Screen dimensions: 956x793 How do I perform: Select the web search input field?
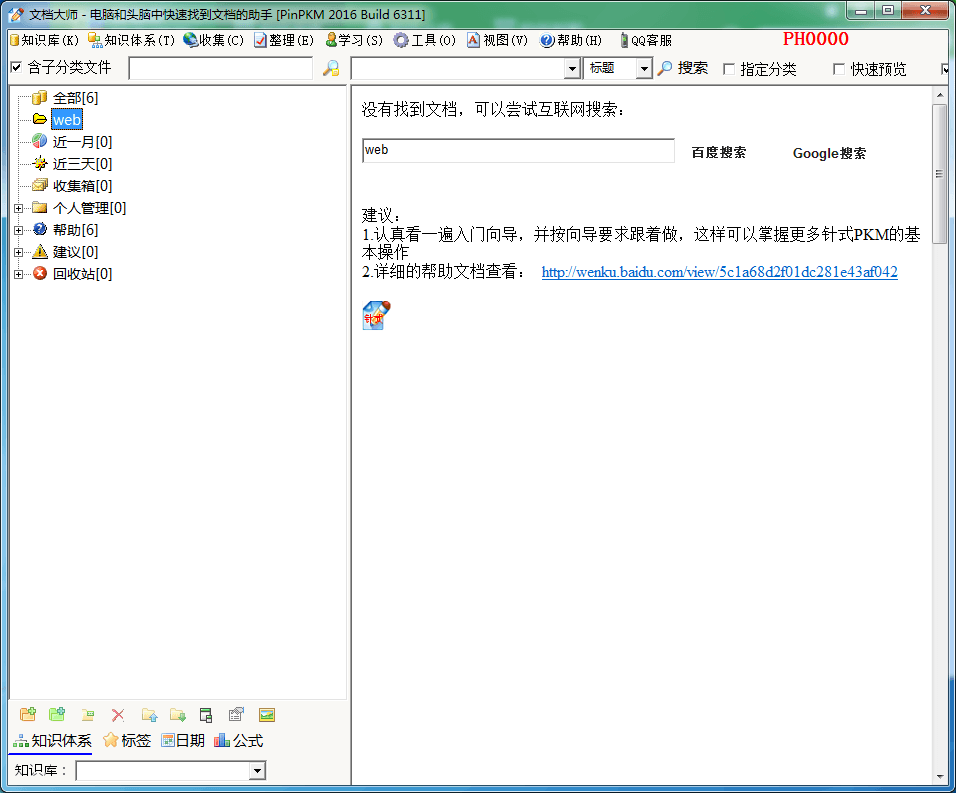[x=518, y=149]
